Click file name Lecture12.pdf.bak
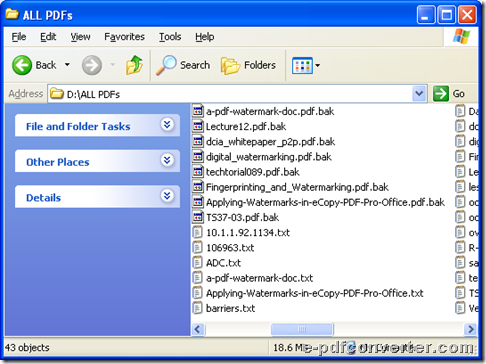 coord(246,126)
